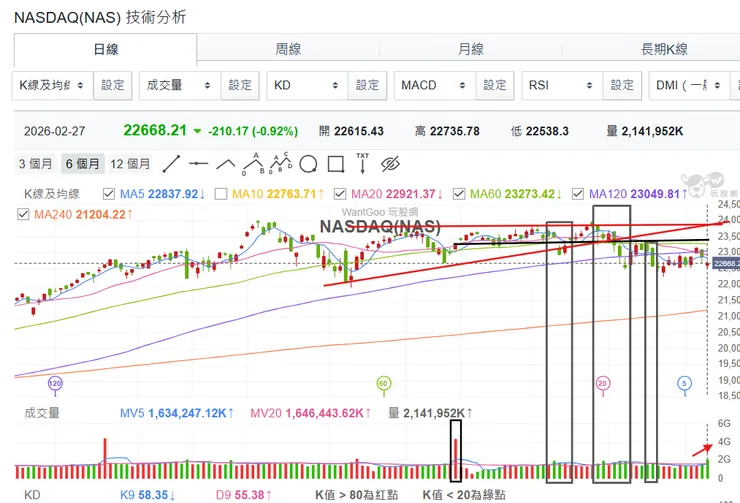Select the 12 個月 time range
Viewport: 740px width, 503px height.
tap(130, 164)
